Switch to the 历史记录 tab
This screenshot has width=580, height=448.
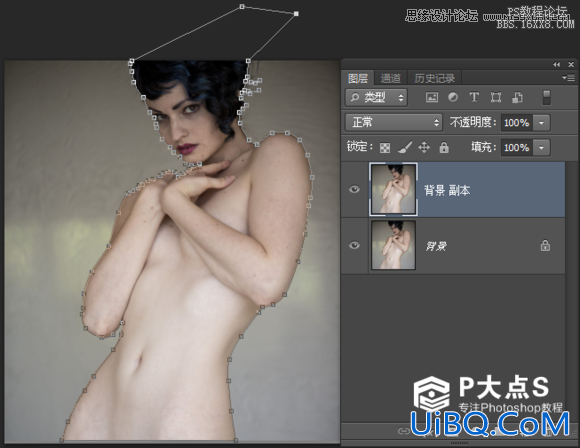[x=435, y=78]
